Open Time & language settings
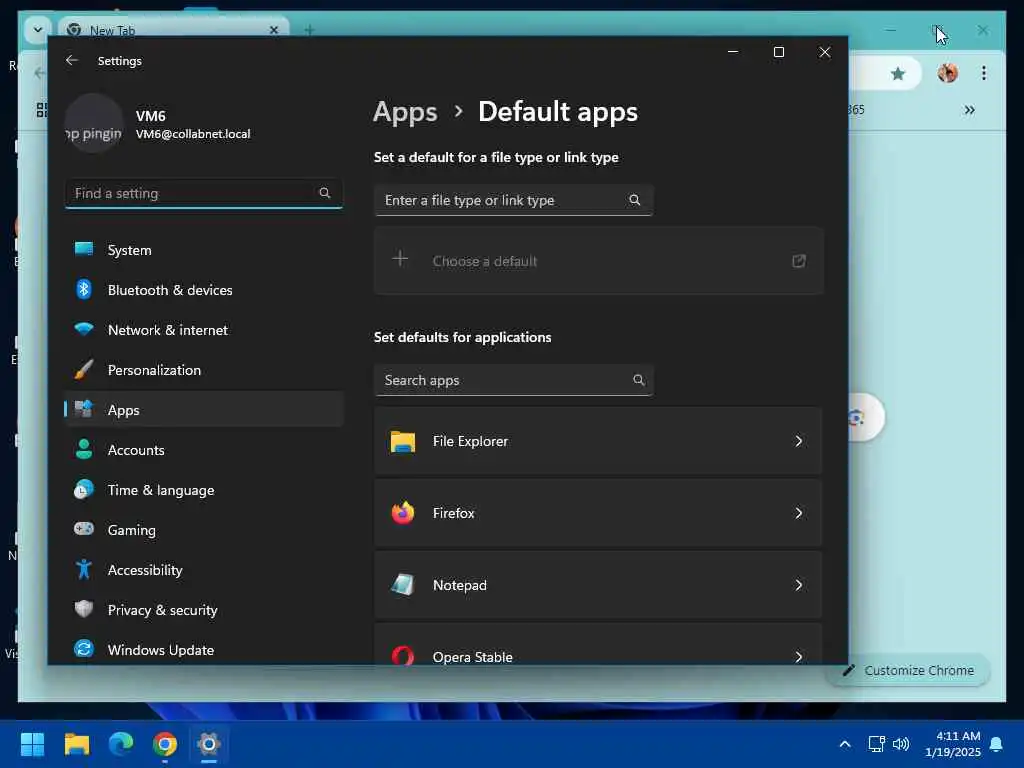This screenshot has height=768, width=1024. coord(204,490)
